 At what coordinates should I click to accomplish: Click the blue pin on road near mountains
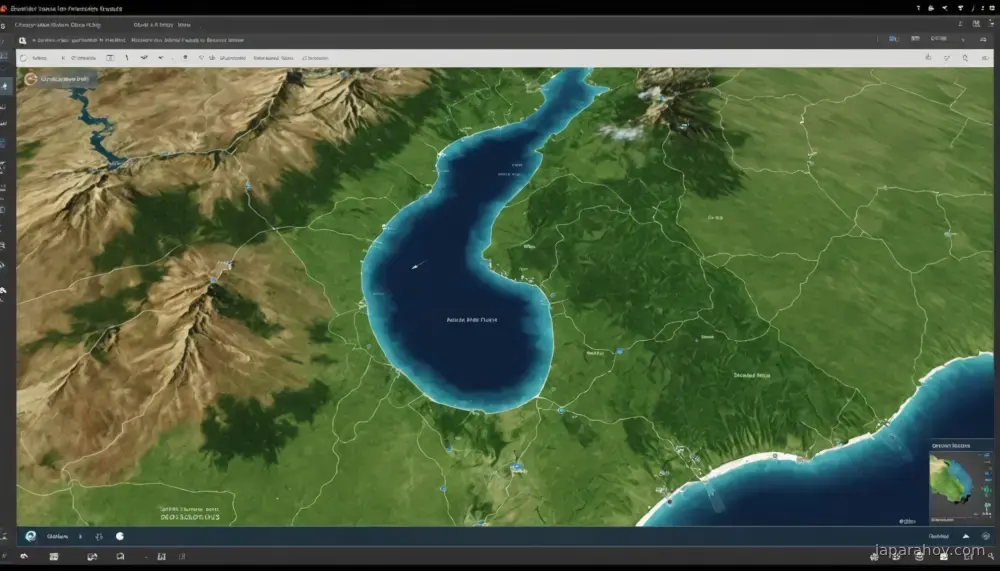tap(248, 187)
